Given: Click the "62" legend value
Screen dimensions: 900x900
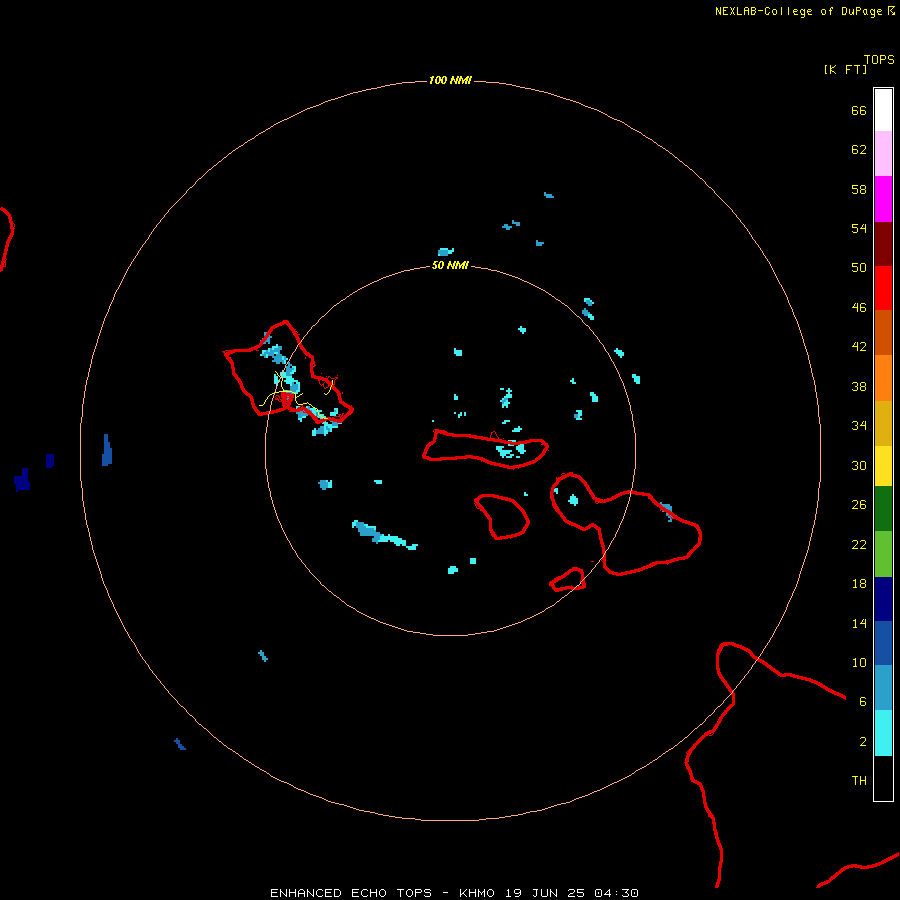Looking at the screenshot, I should 859,150.
